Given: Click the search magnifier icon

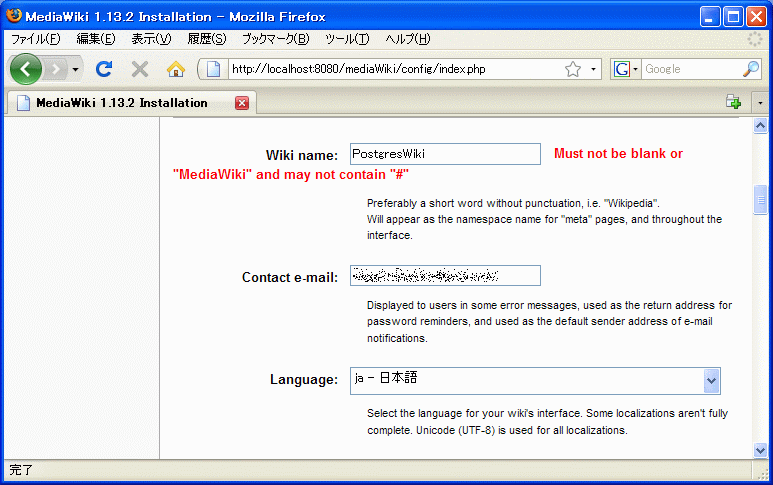Looking at the screenshot, I should pos(751,69).
